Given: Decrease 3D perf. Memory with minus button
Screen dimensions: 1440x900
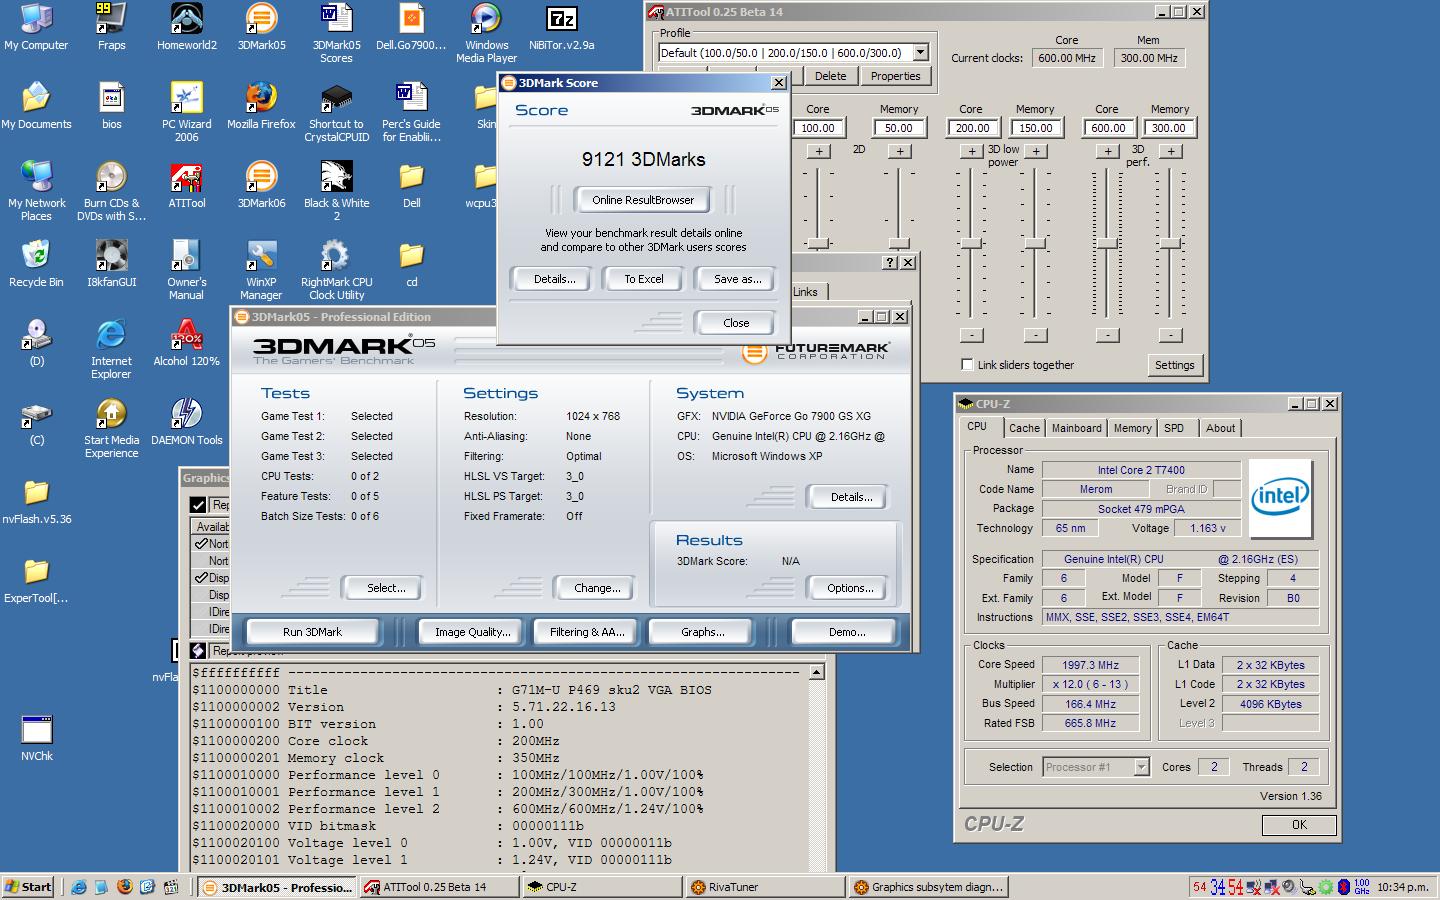Looking at the screenshot, I should pos(1171,335).
